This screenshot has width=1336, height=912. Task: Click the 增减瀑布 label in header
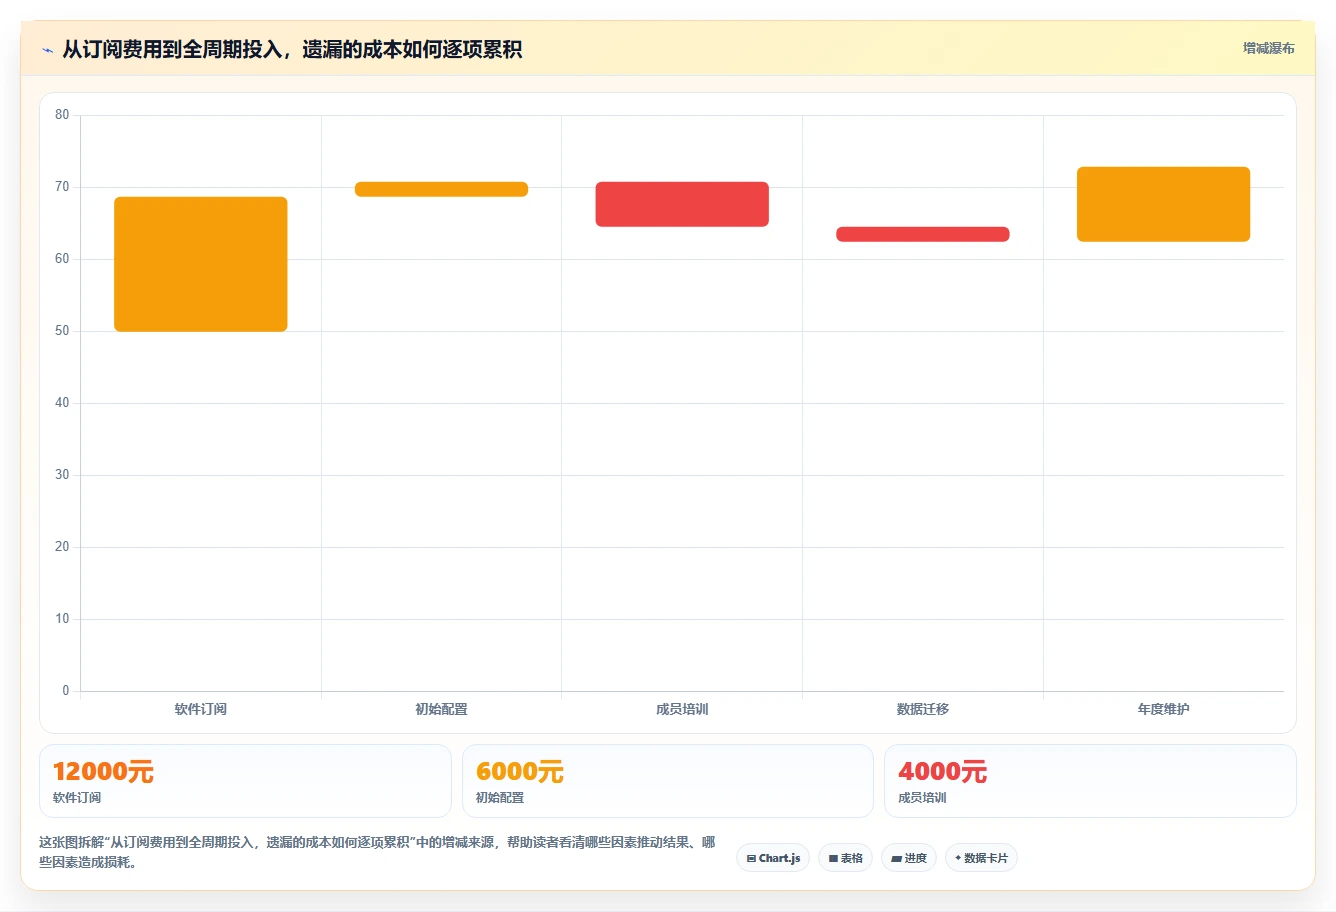(x=1268, y=48)
